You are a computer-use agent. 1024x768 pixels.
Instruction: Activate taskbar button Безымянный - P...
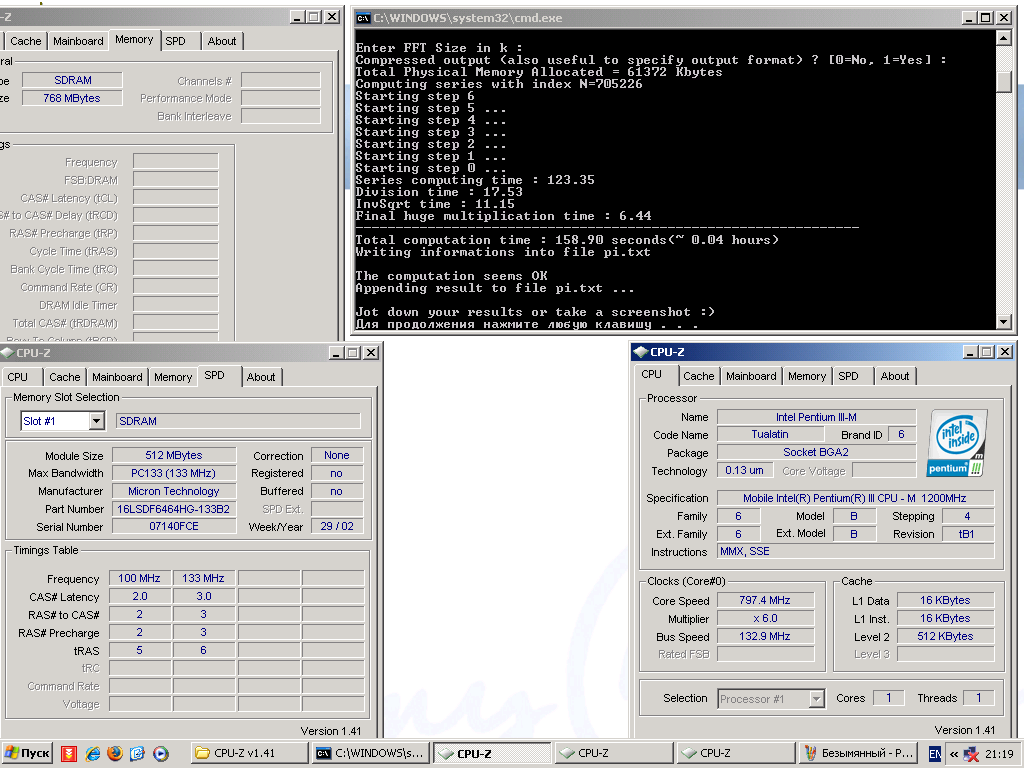[x=857, y=753]
